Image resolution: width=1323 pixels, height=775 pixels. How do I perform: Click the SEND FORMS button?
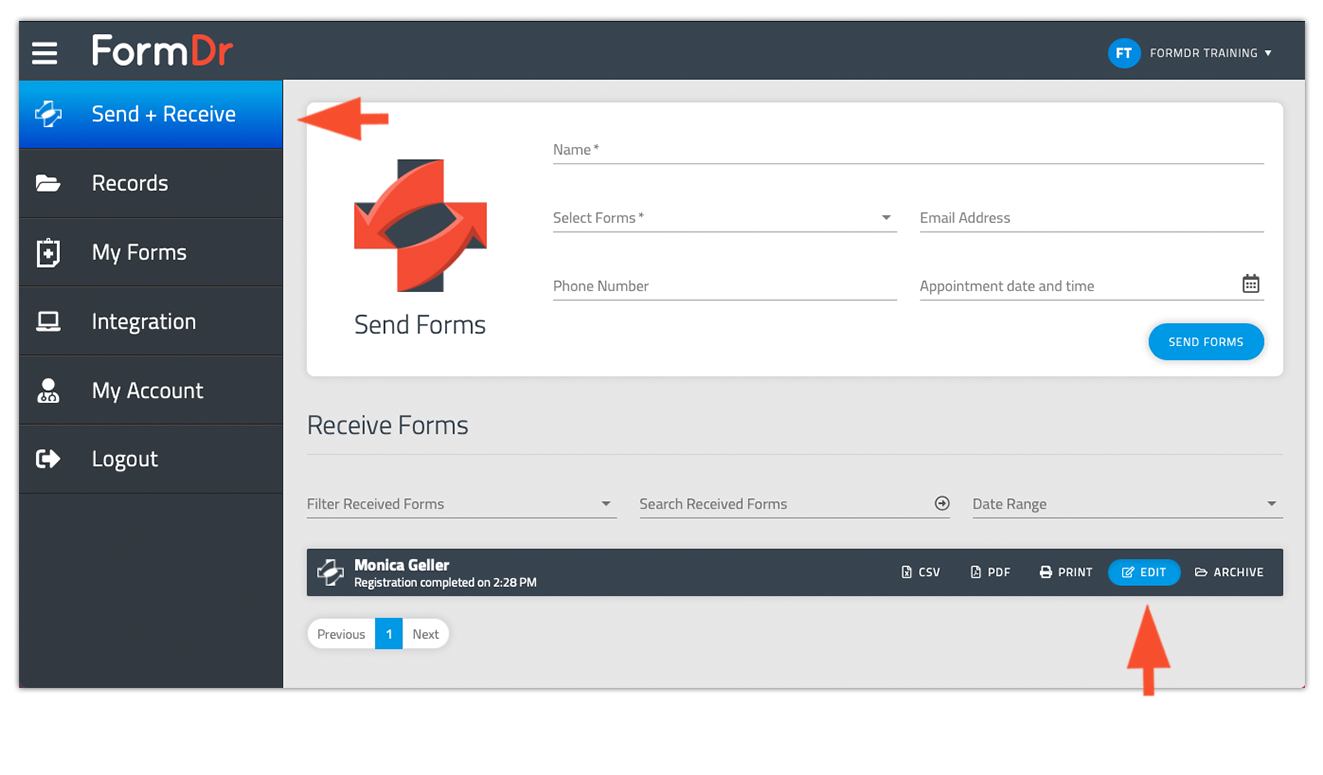(1206, 342)
